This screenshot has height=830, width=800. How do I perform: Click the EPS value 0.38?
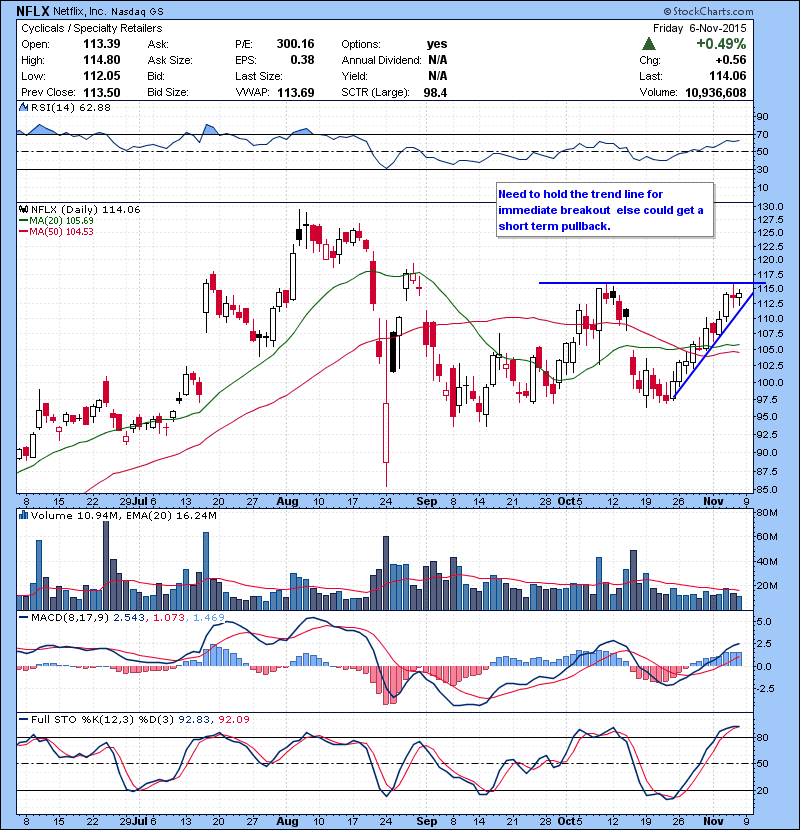(x=302, y=60)
